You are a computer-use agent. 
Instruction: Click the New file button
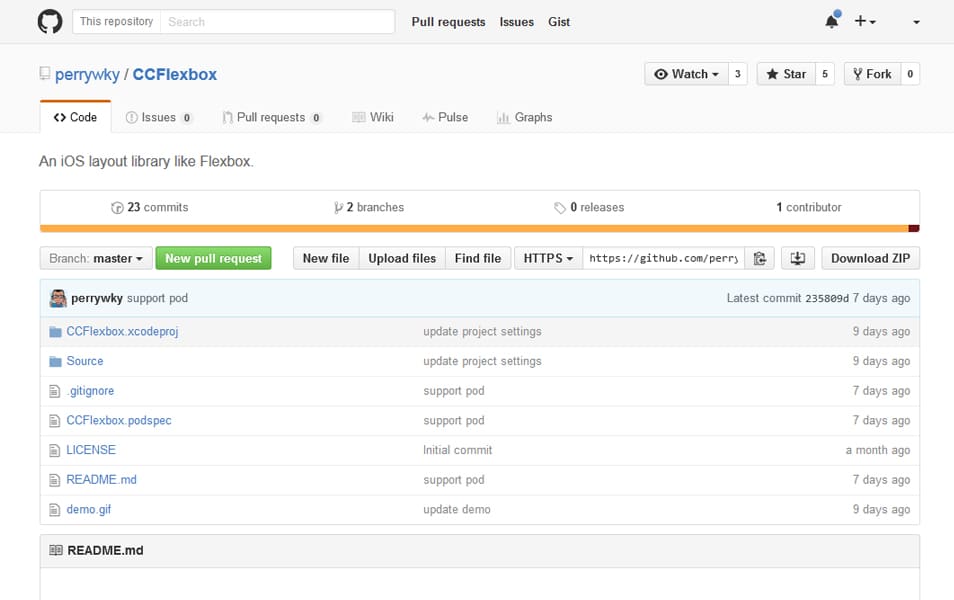click(x=326, y=258)
